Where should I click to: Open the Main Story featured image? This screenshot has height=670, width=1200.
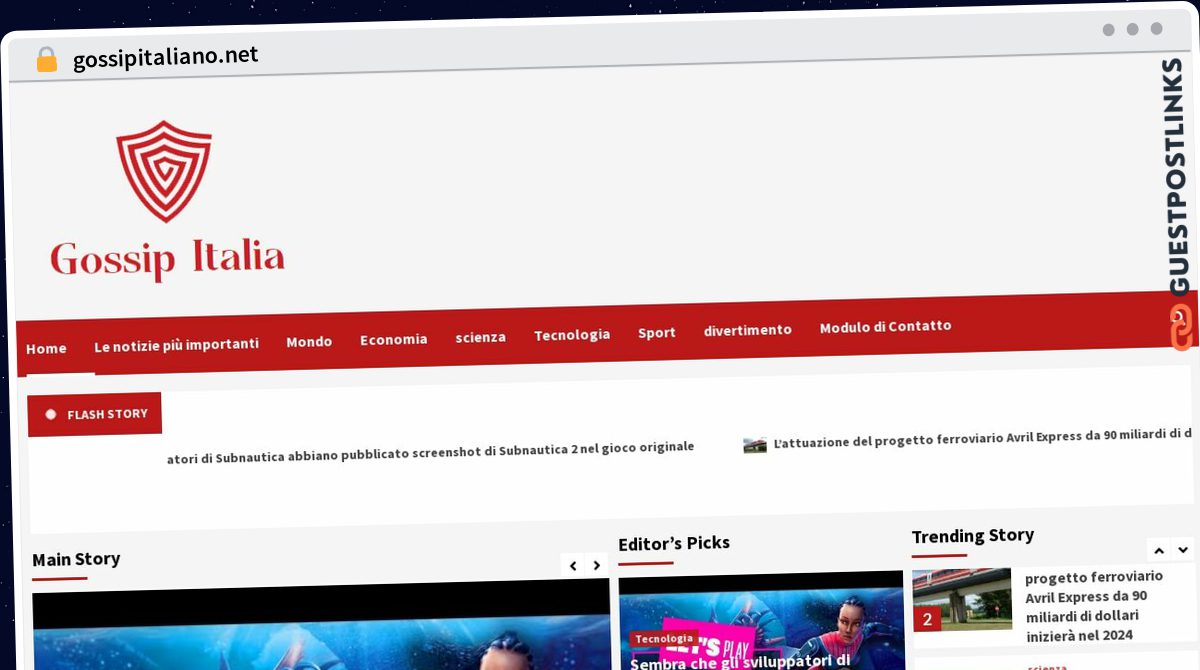[321, 624]
